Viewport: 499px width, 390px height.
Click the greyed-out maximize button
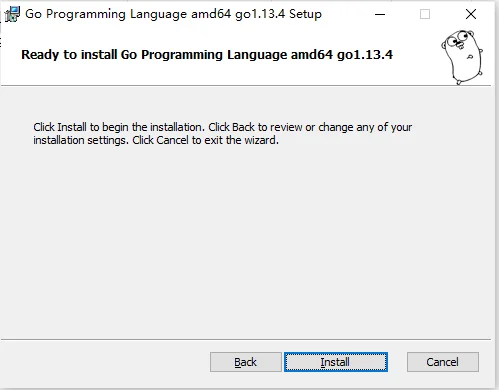click(x=425, y=14)
